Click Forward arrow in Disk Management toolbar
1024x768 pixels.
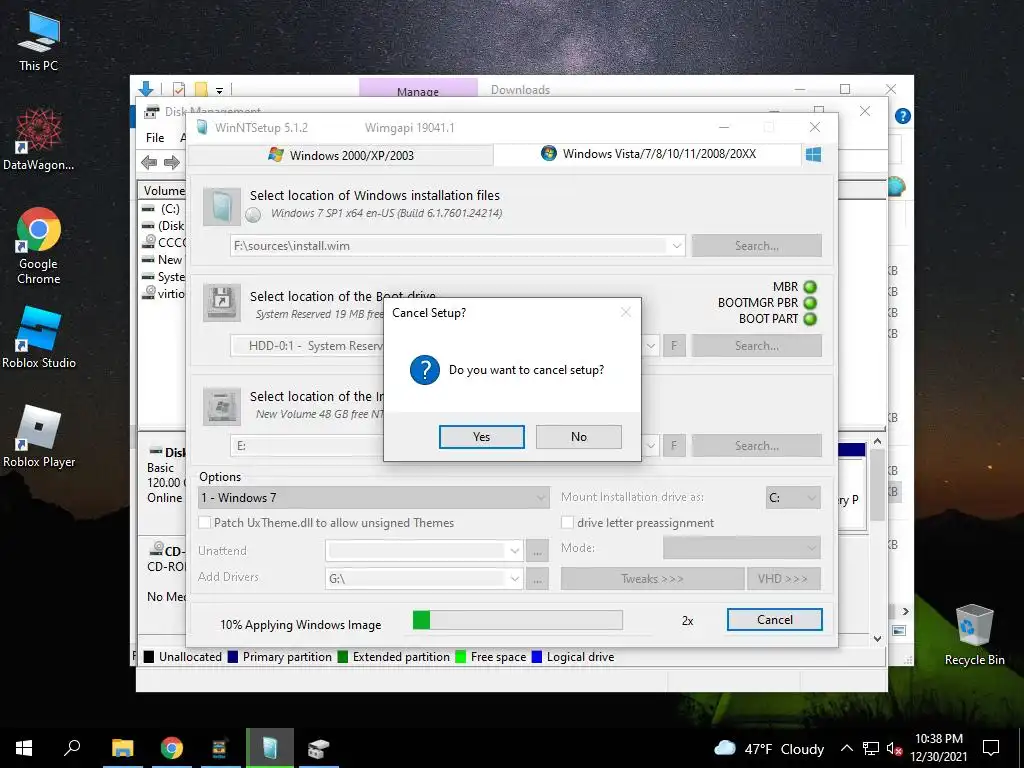click(172, 163)
